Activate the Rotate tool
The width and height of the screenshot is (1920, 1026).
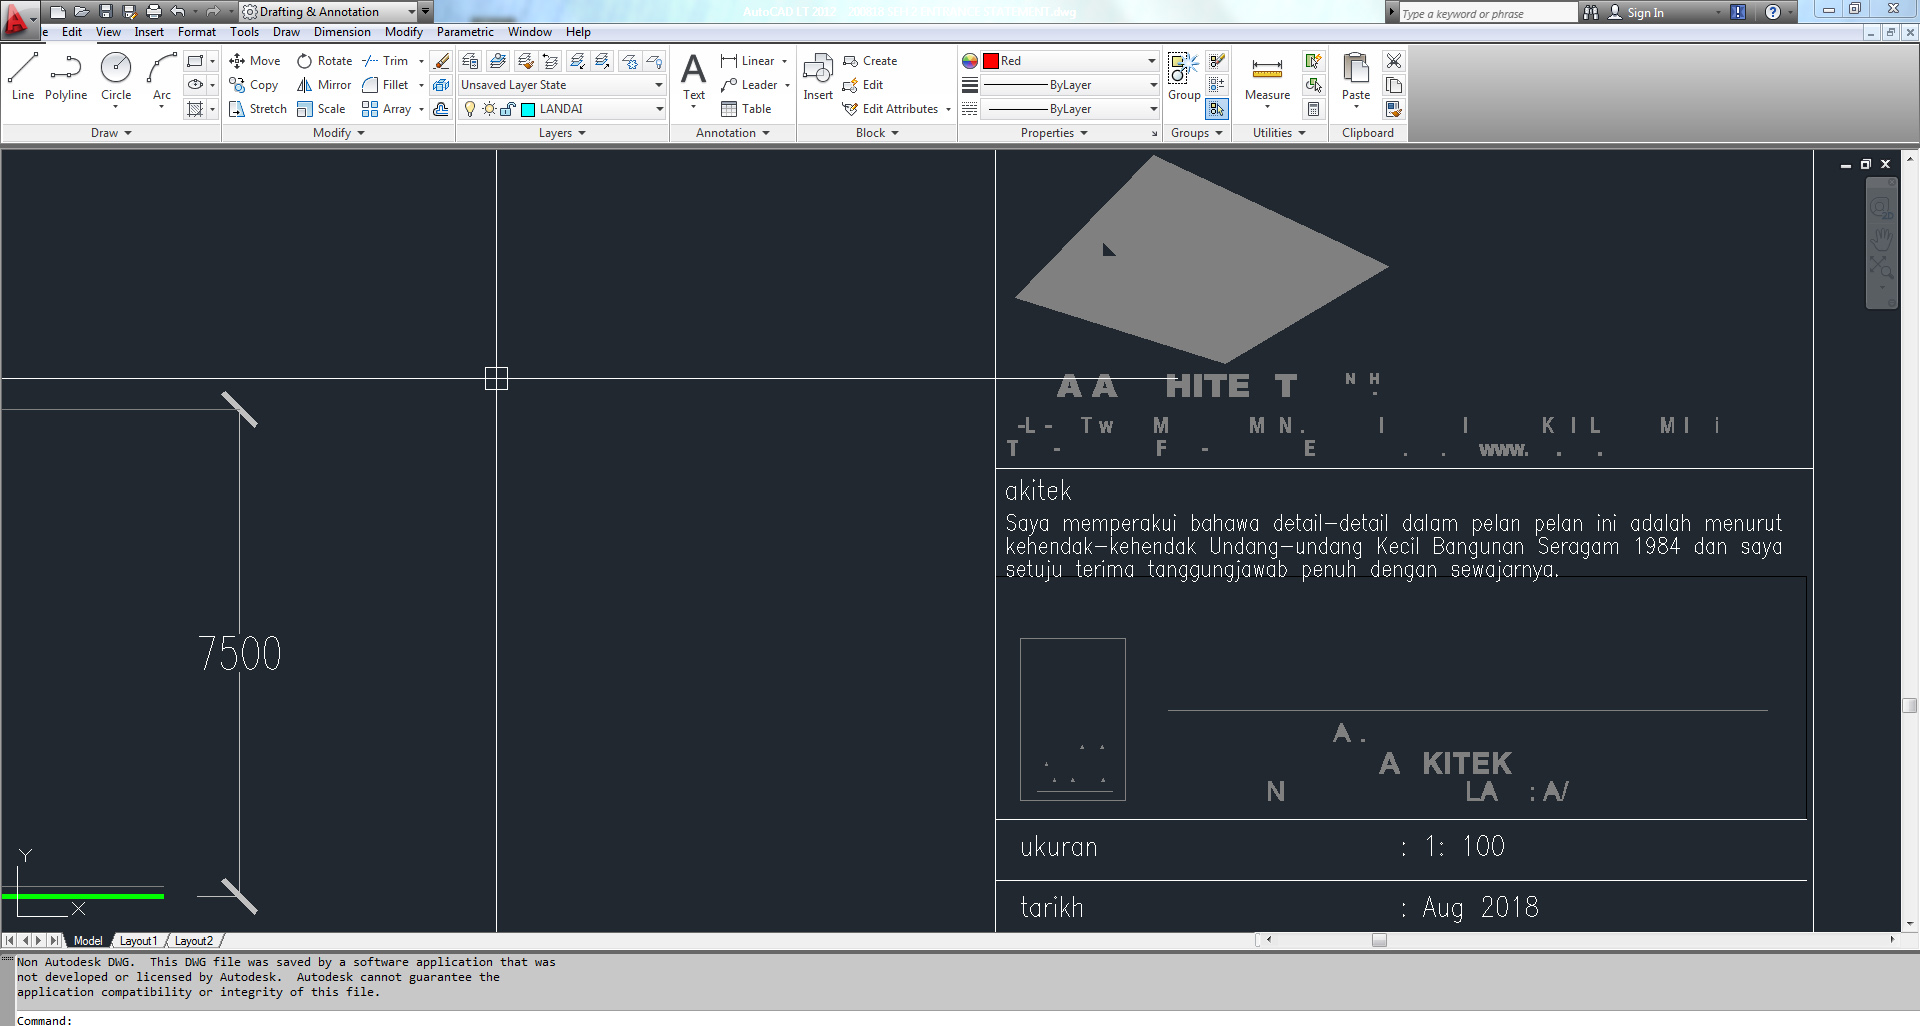click(x=324, y=61)
